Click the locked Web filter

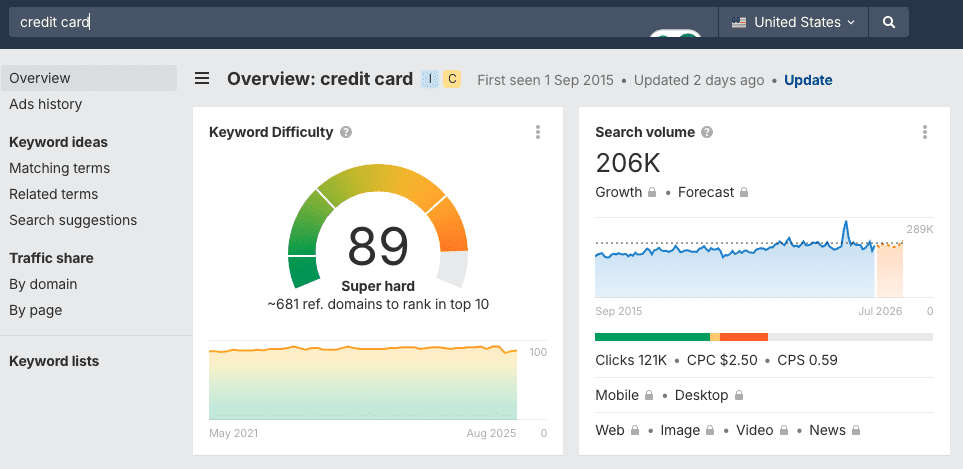618,430
